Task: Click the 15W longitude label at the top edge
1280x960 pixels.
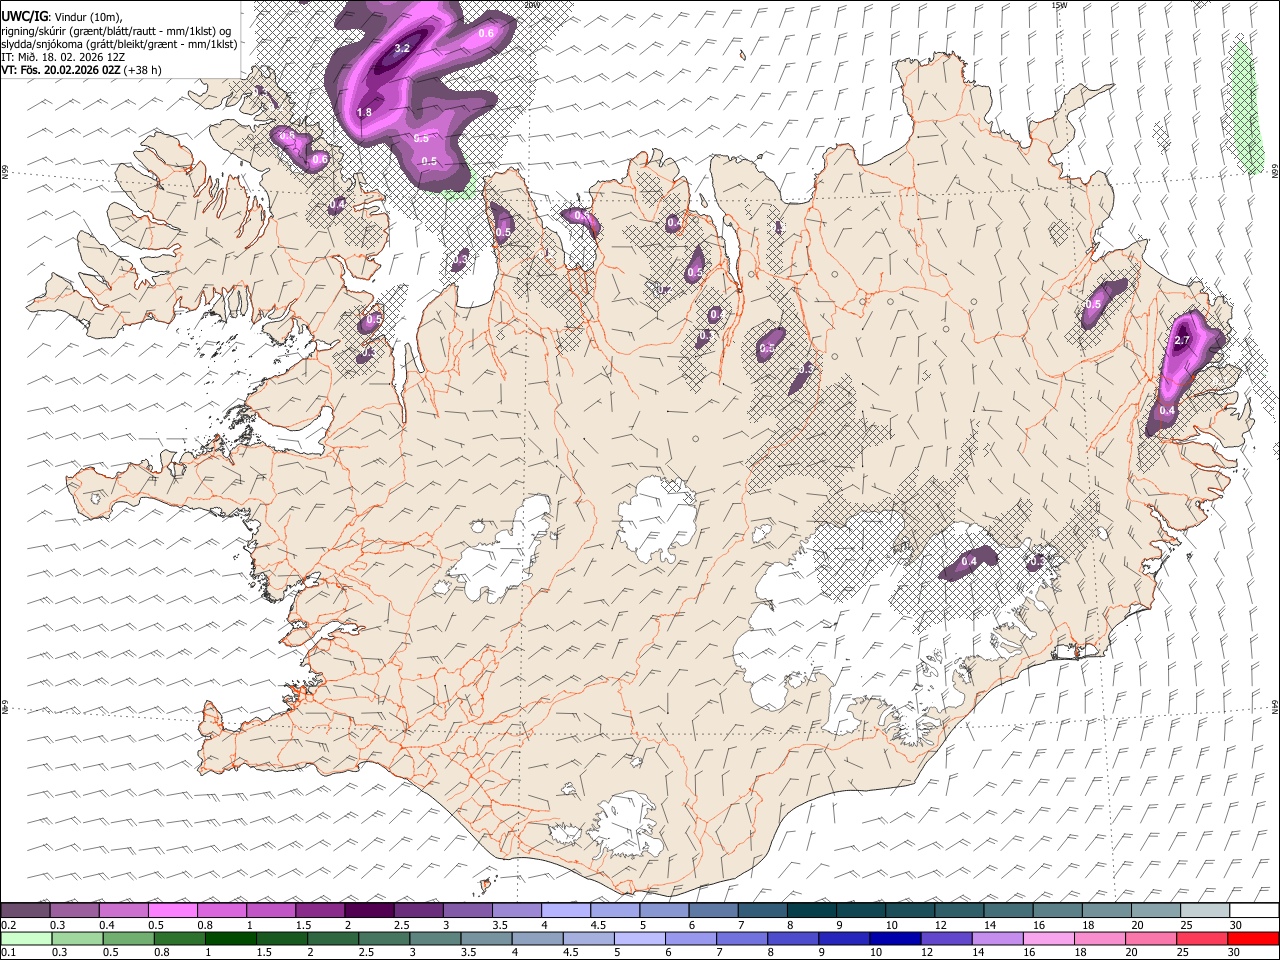Action: [x=1059, y=5]
